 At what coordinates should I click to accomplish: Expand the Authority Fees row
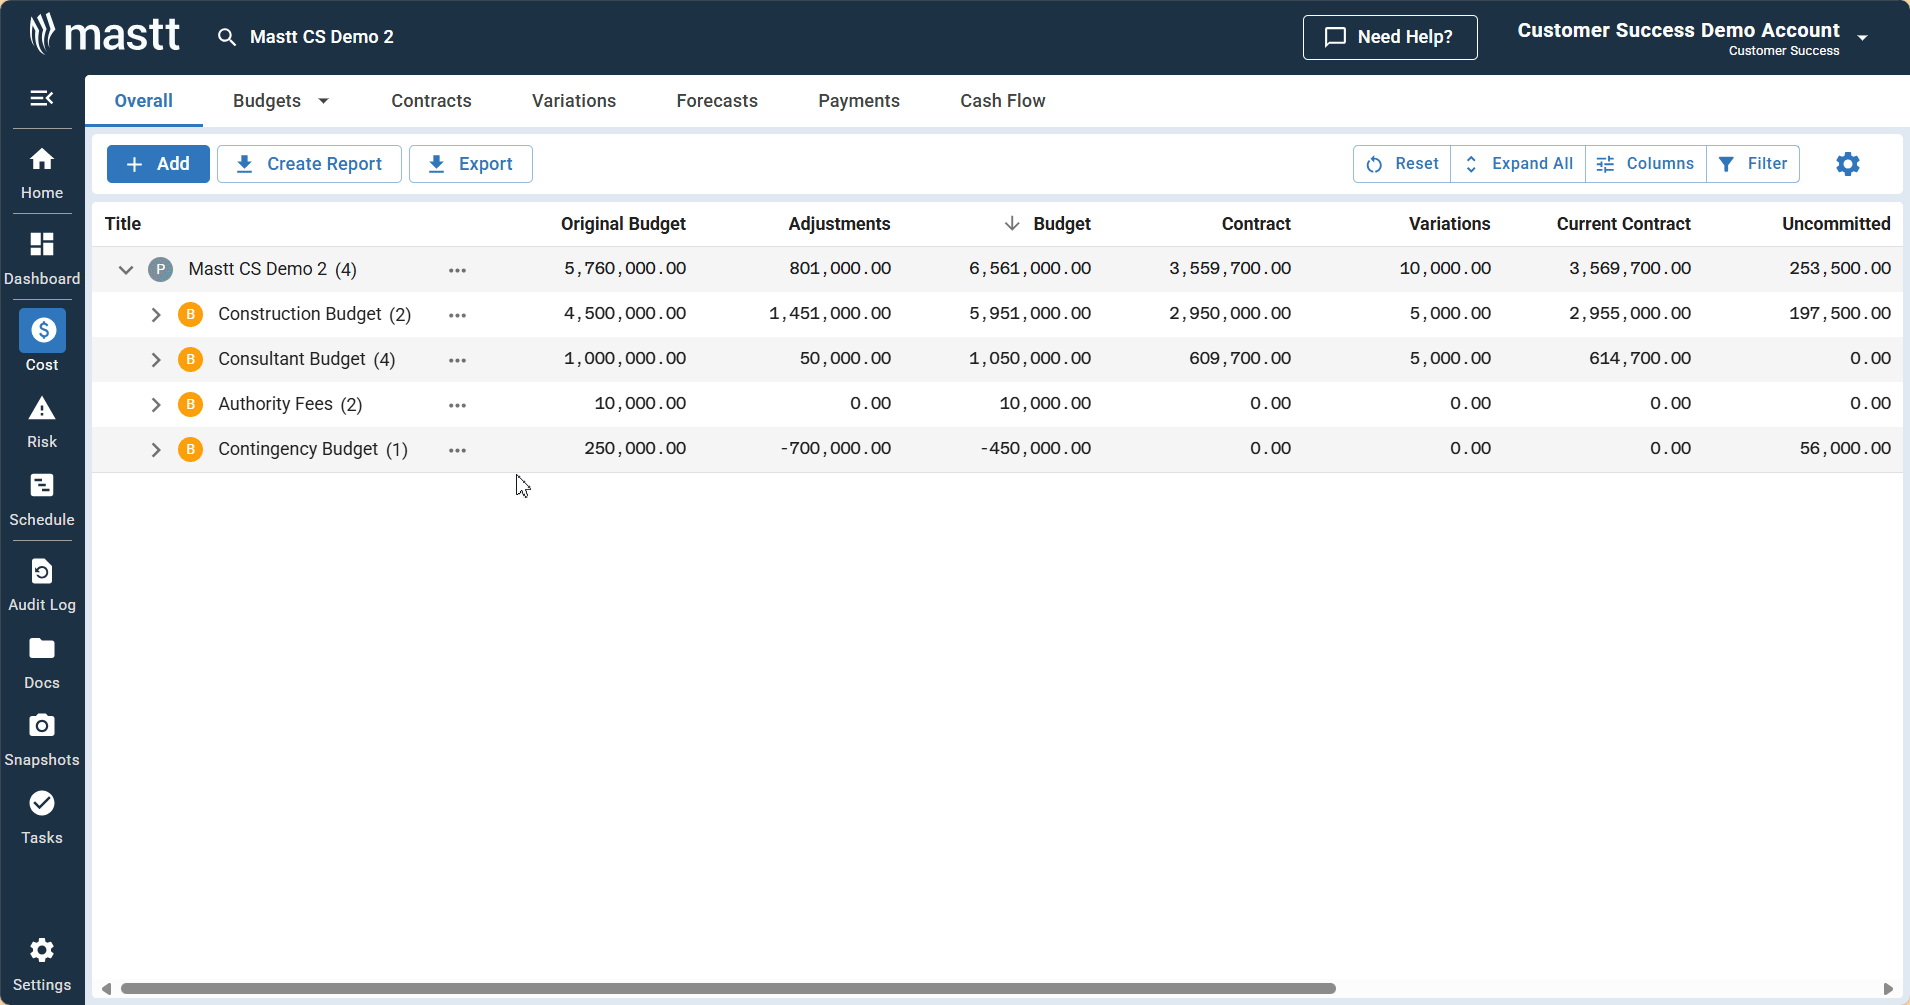pos(156,405)
